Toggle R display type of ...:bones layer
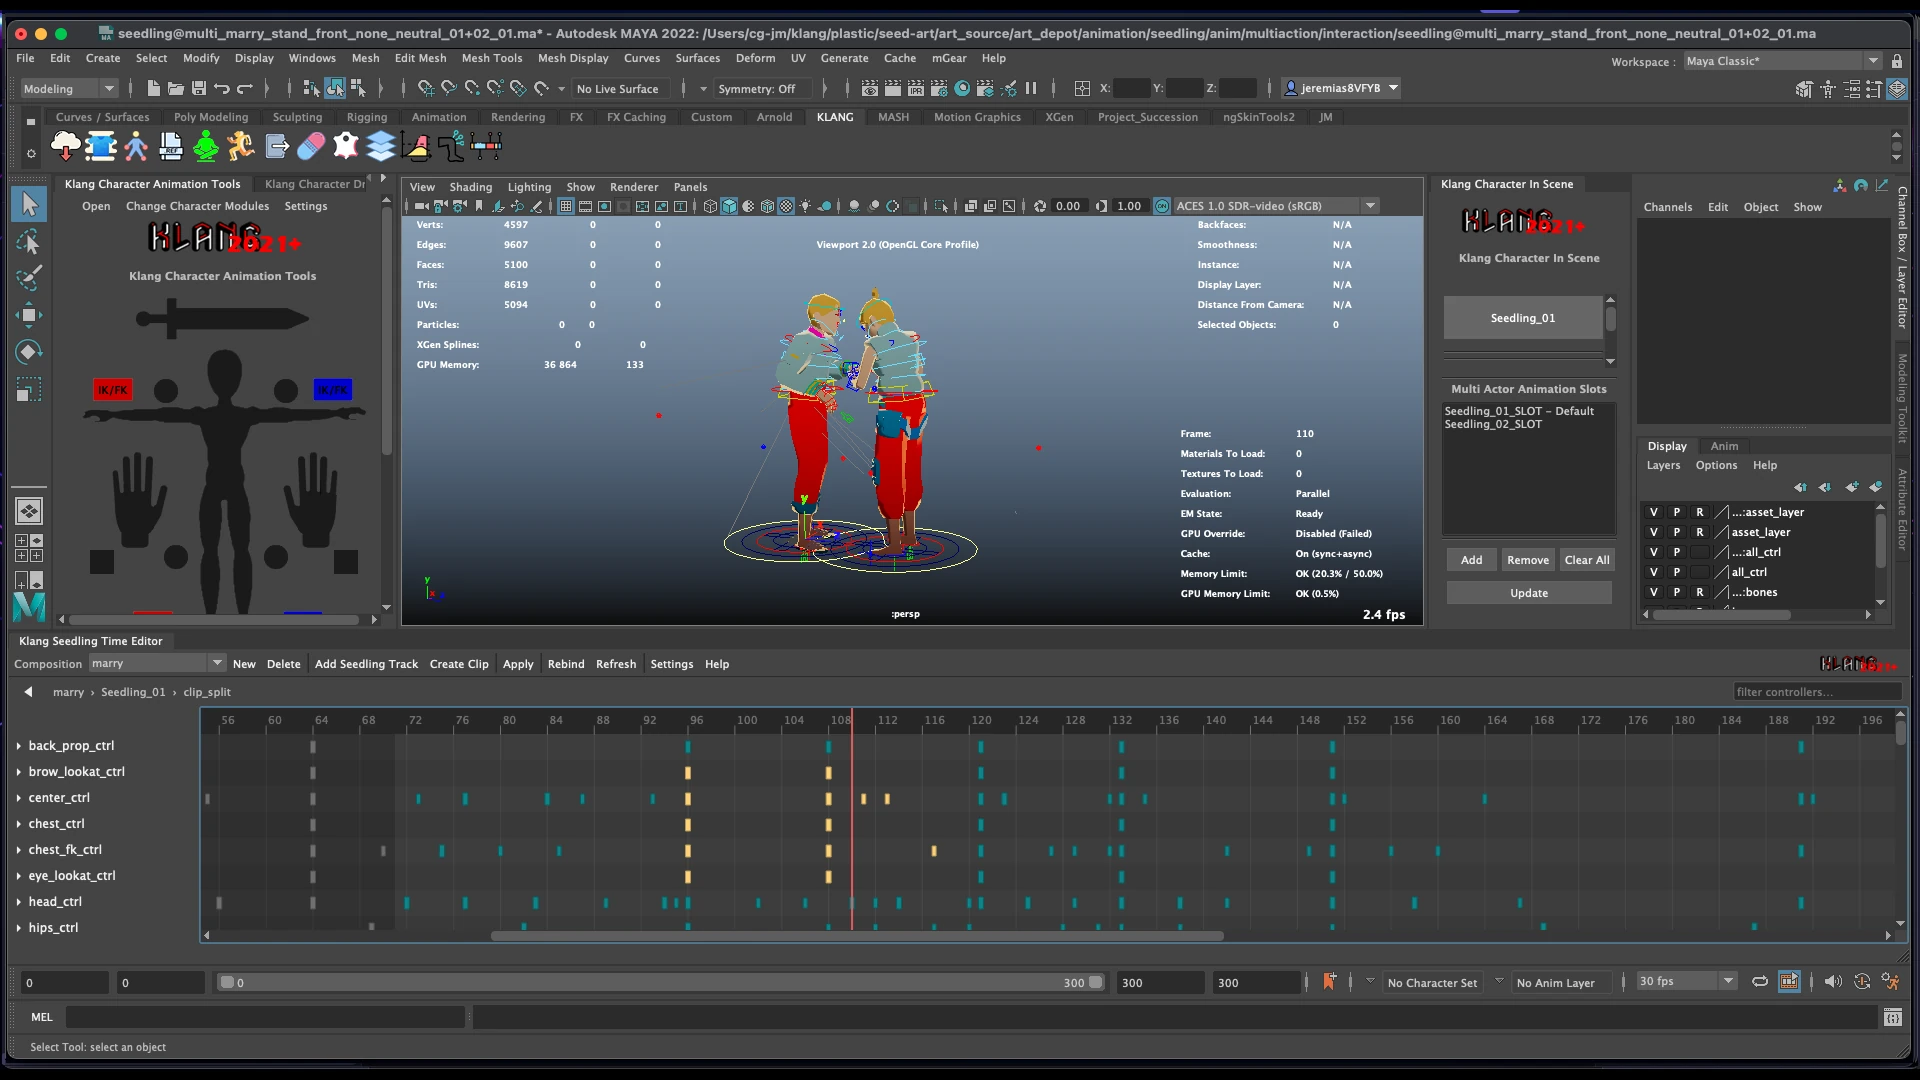The height and width of the screenshot is (1080, 1920). (1699, 593)
